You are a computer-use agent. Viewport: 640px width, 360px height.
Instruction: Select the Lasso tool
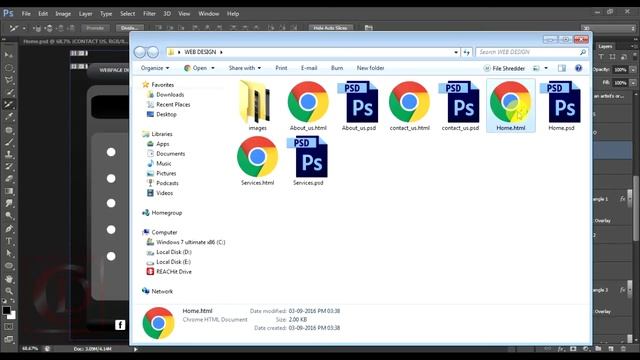pos(9,80)
